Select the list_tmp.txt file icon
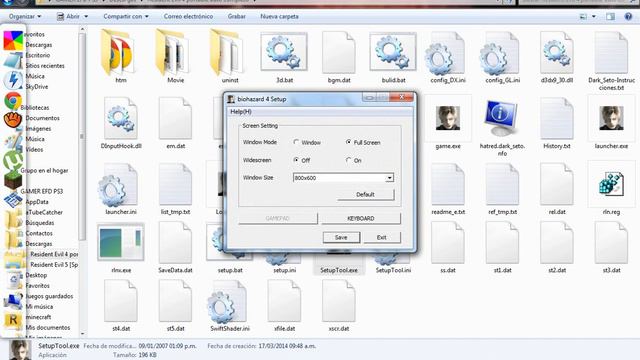This screenshot has width=640, height=360. click(176, 184)
